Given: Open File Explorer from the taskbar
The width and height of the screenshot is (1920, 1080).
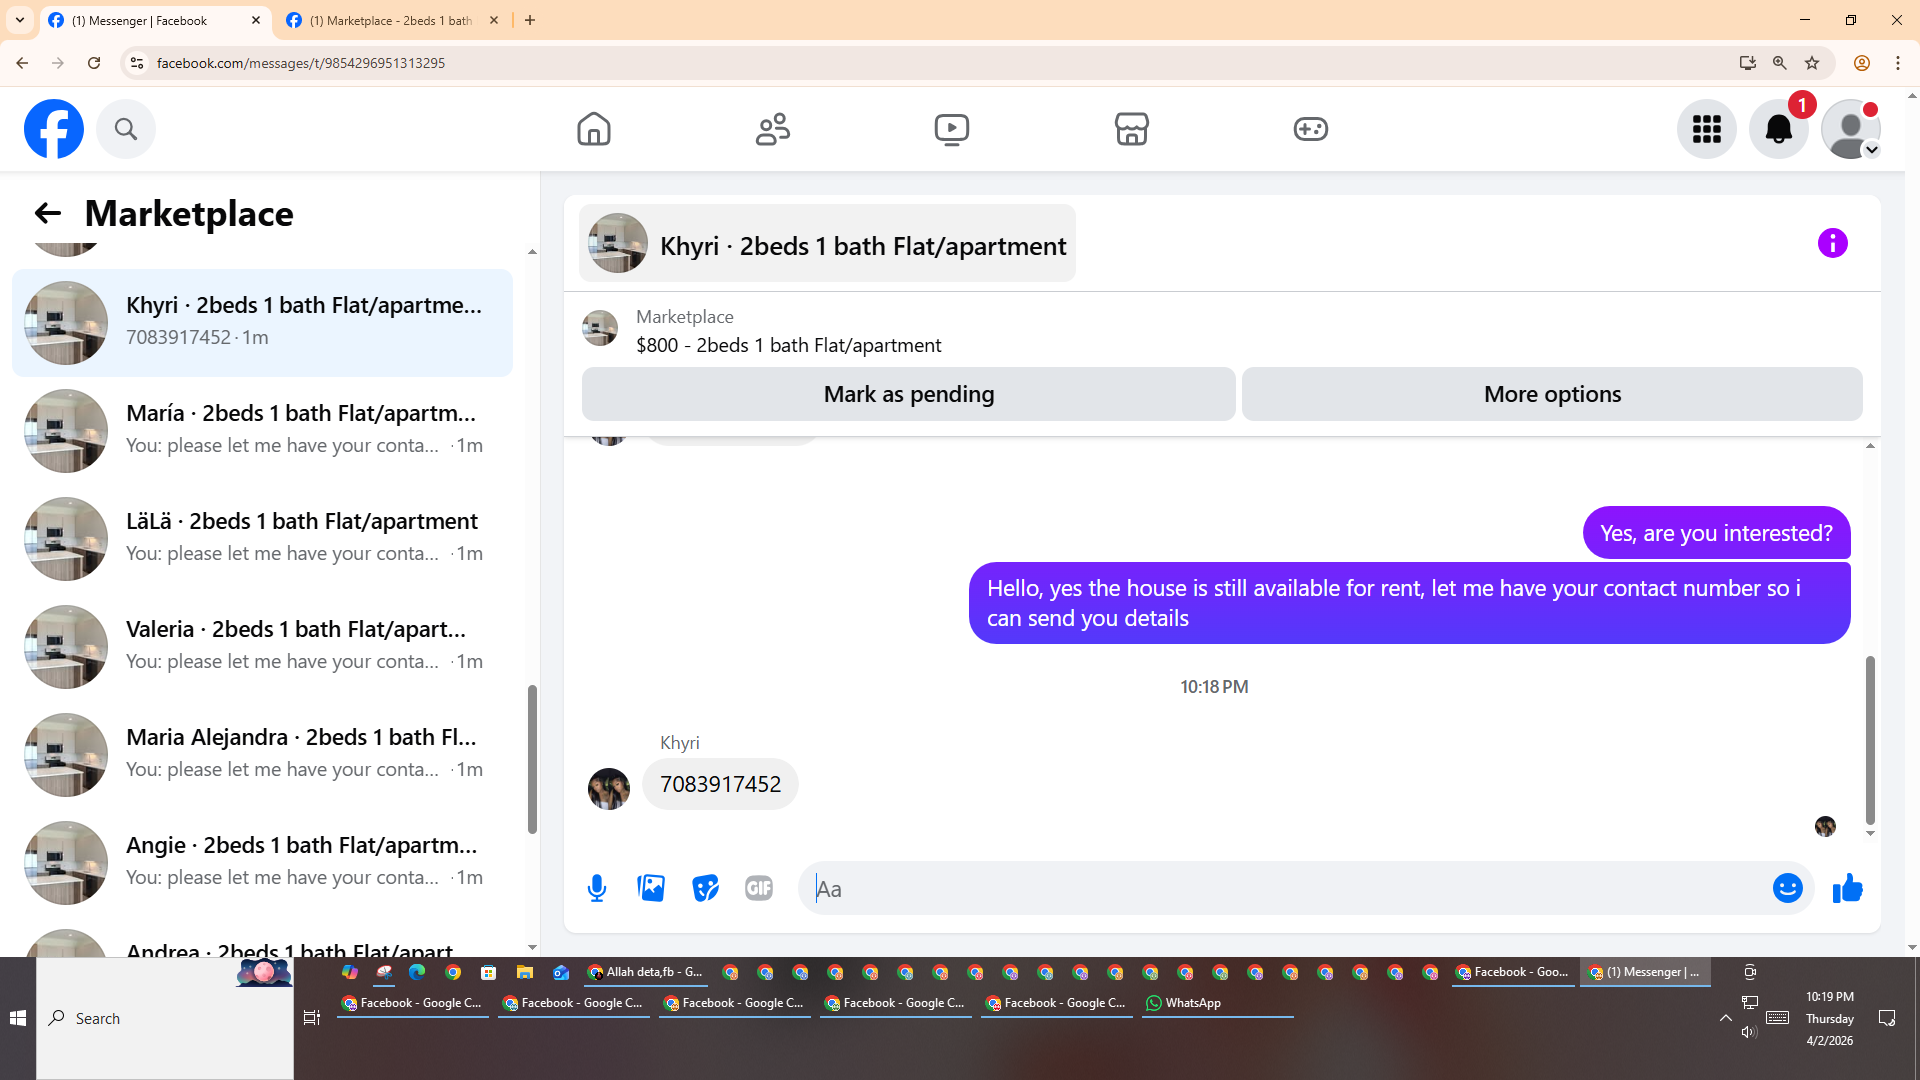Looking at the screenshot, I should pos(525,972).
